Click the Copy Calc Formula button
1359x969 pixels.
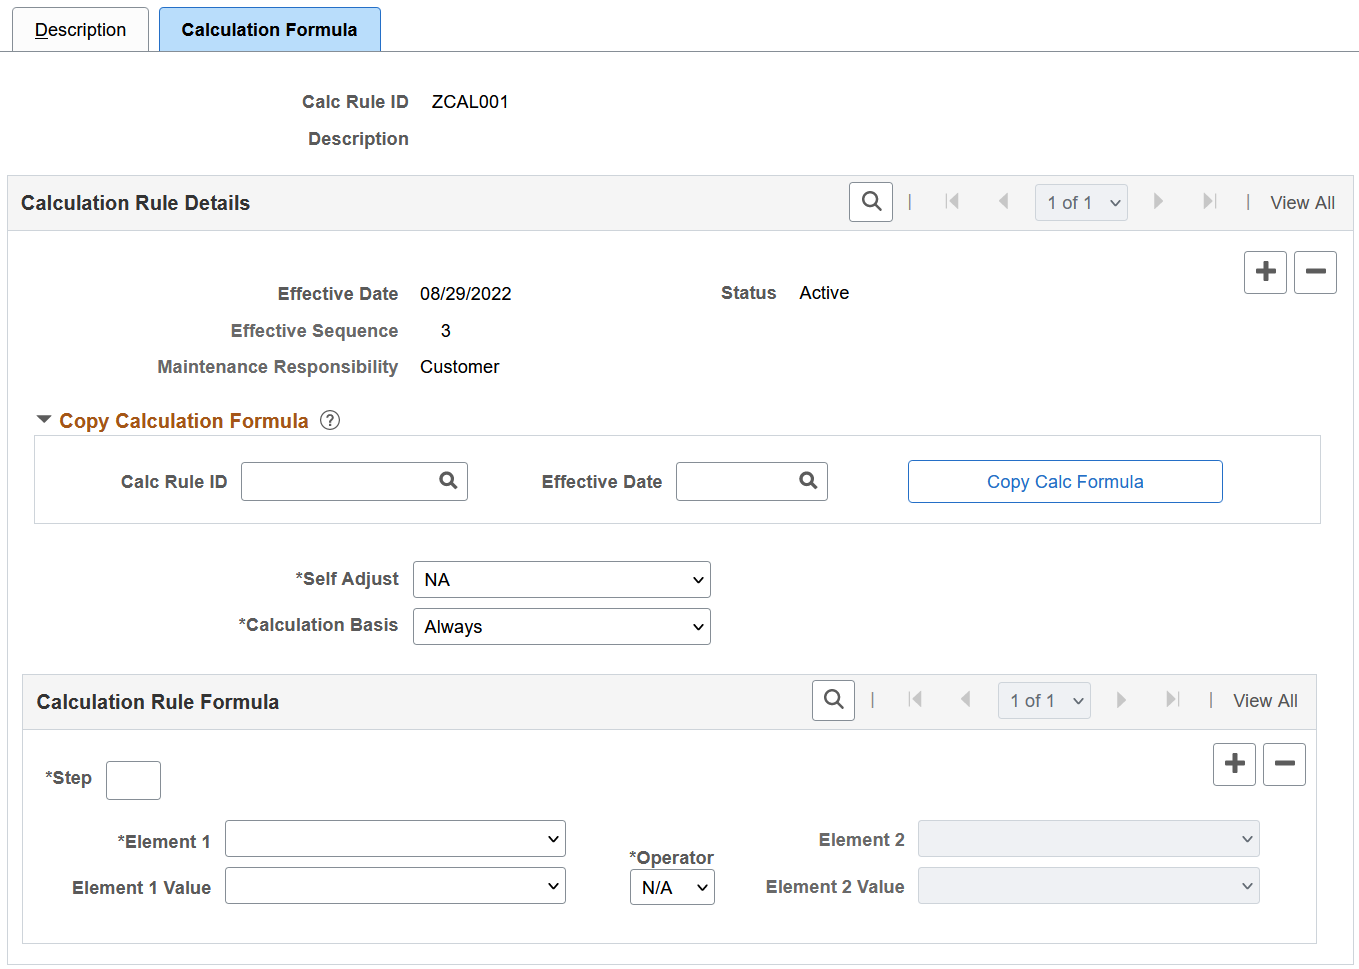pos(1065,481)
